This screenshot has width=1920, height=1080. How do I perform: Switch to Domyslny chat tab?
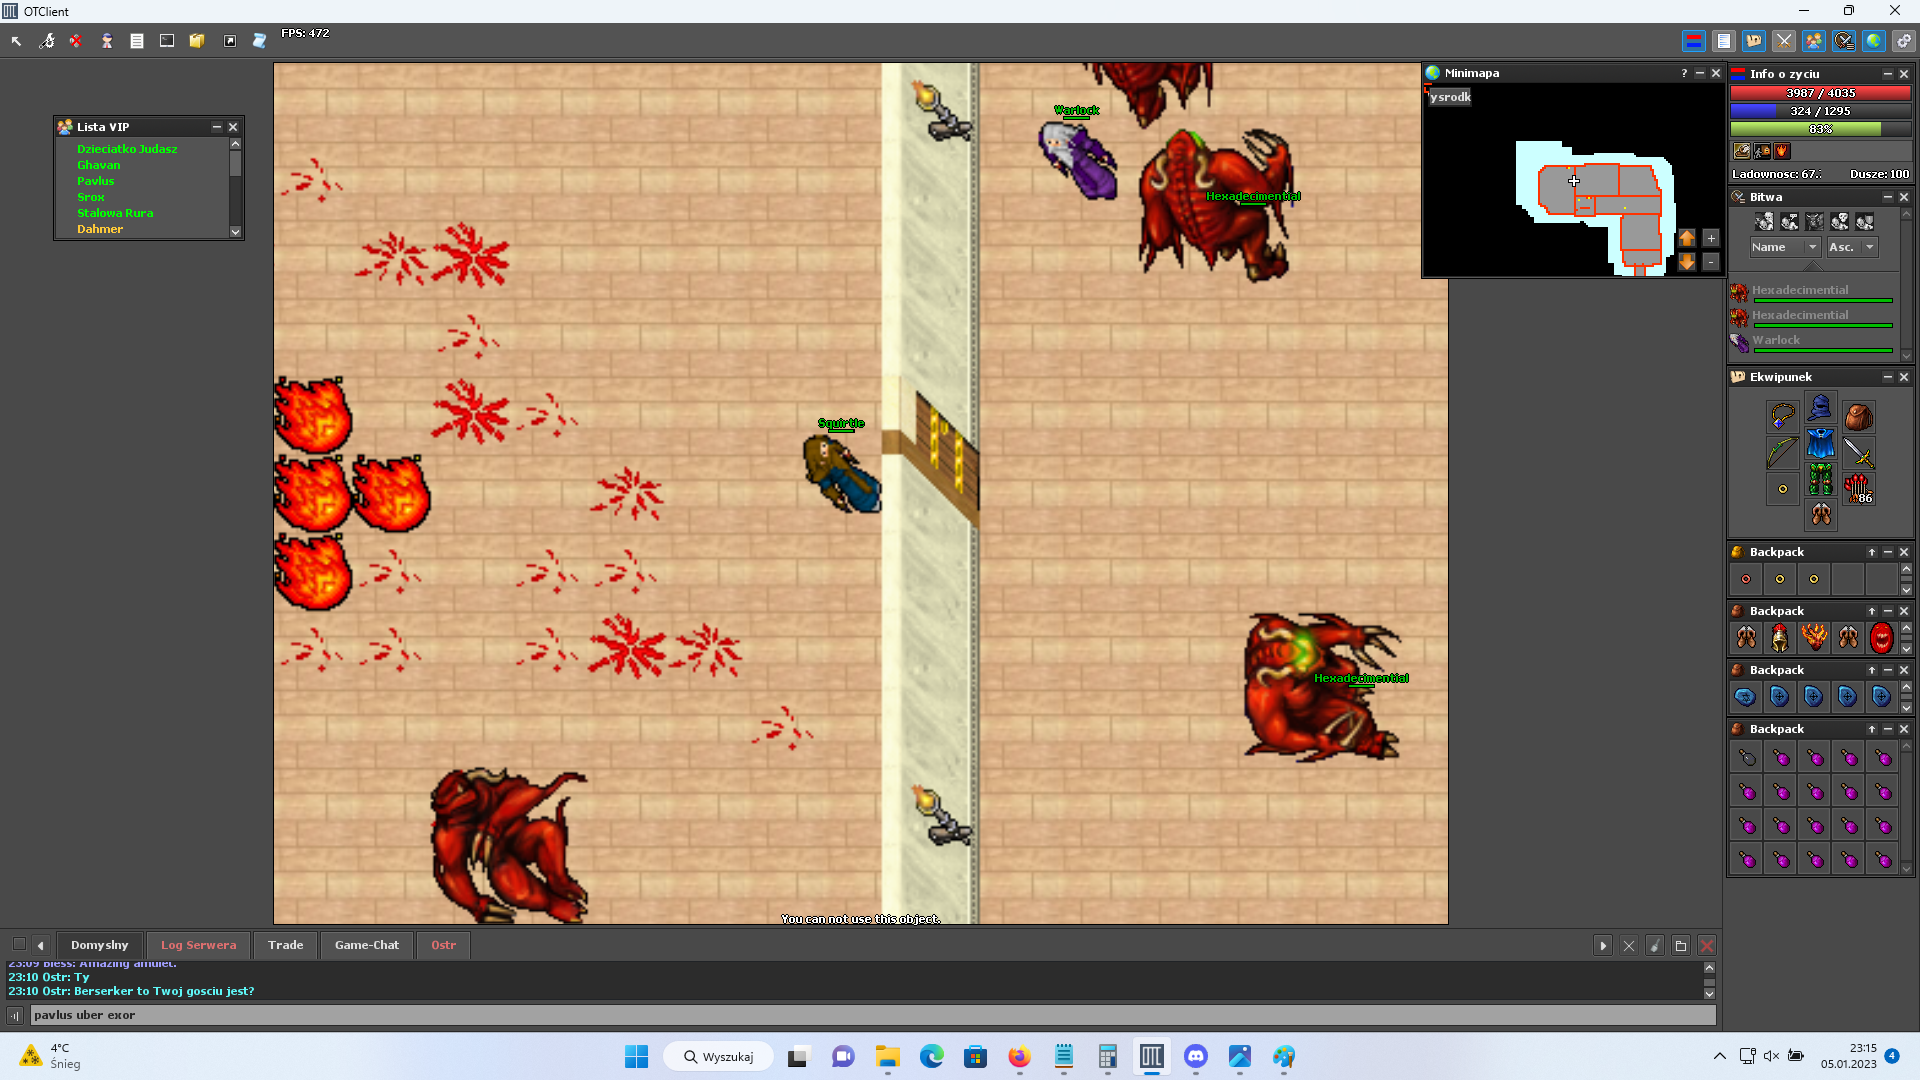click(99, 945)
